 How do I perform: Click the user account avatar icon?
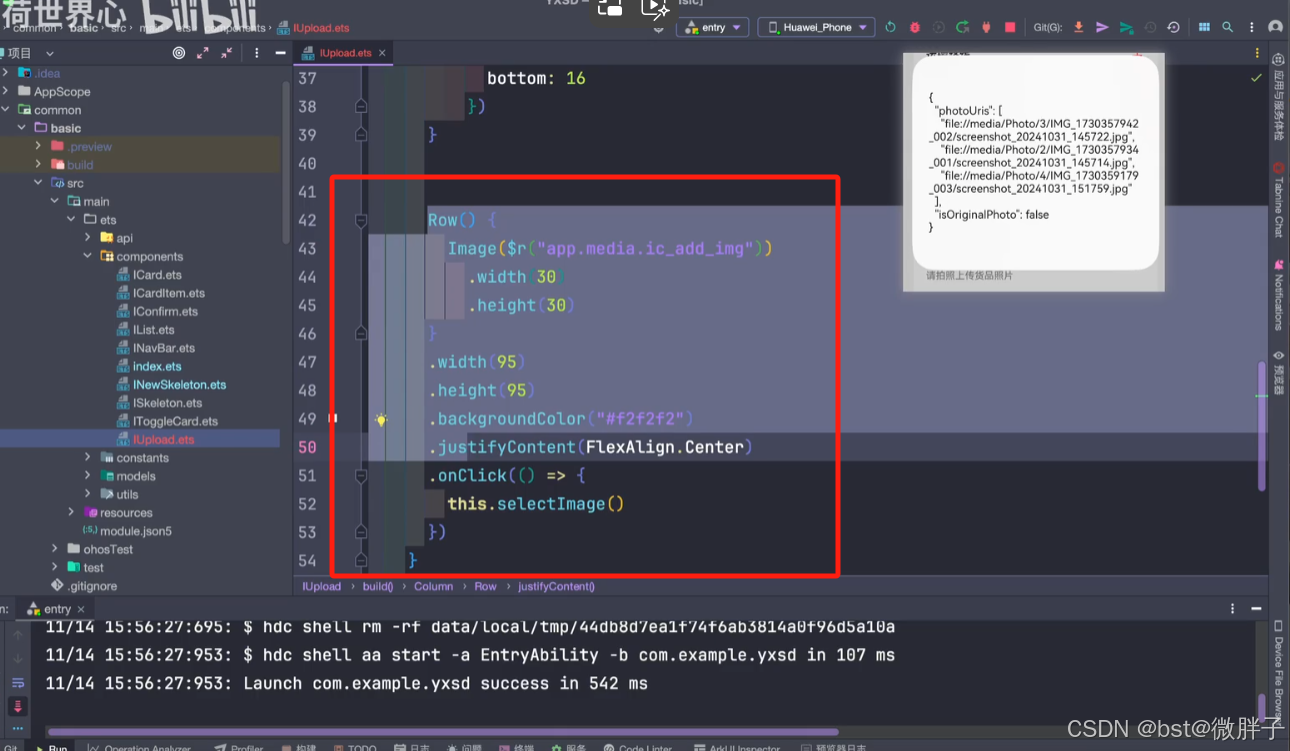[x=1274, y=27]
